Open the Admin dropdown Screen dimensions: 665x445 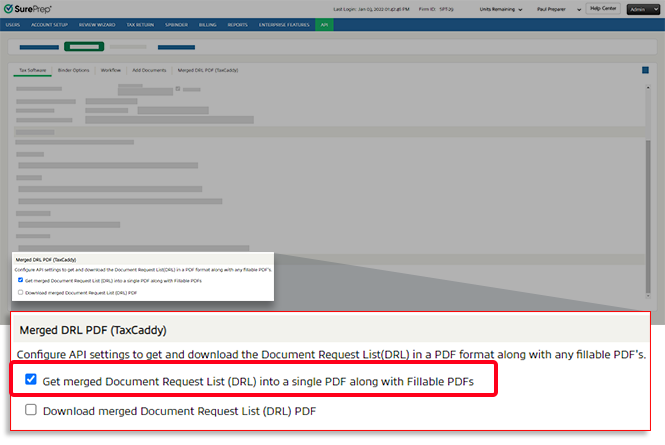(643, 9)
